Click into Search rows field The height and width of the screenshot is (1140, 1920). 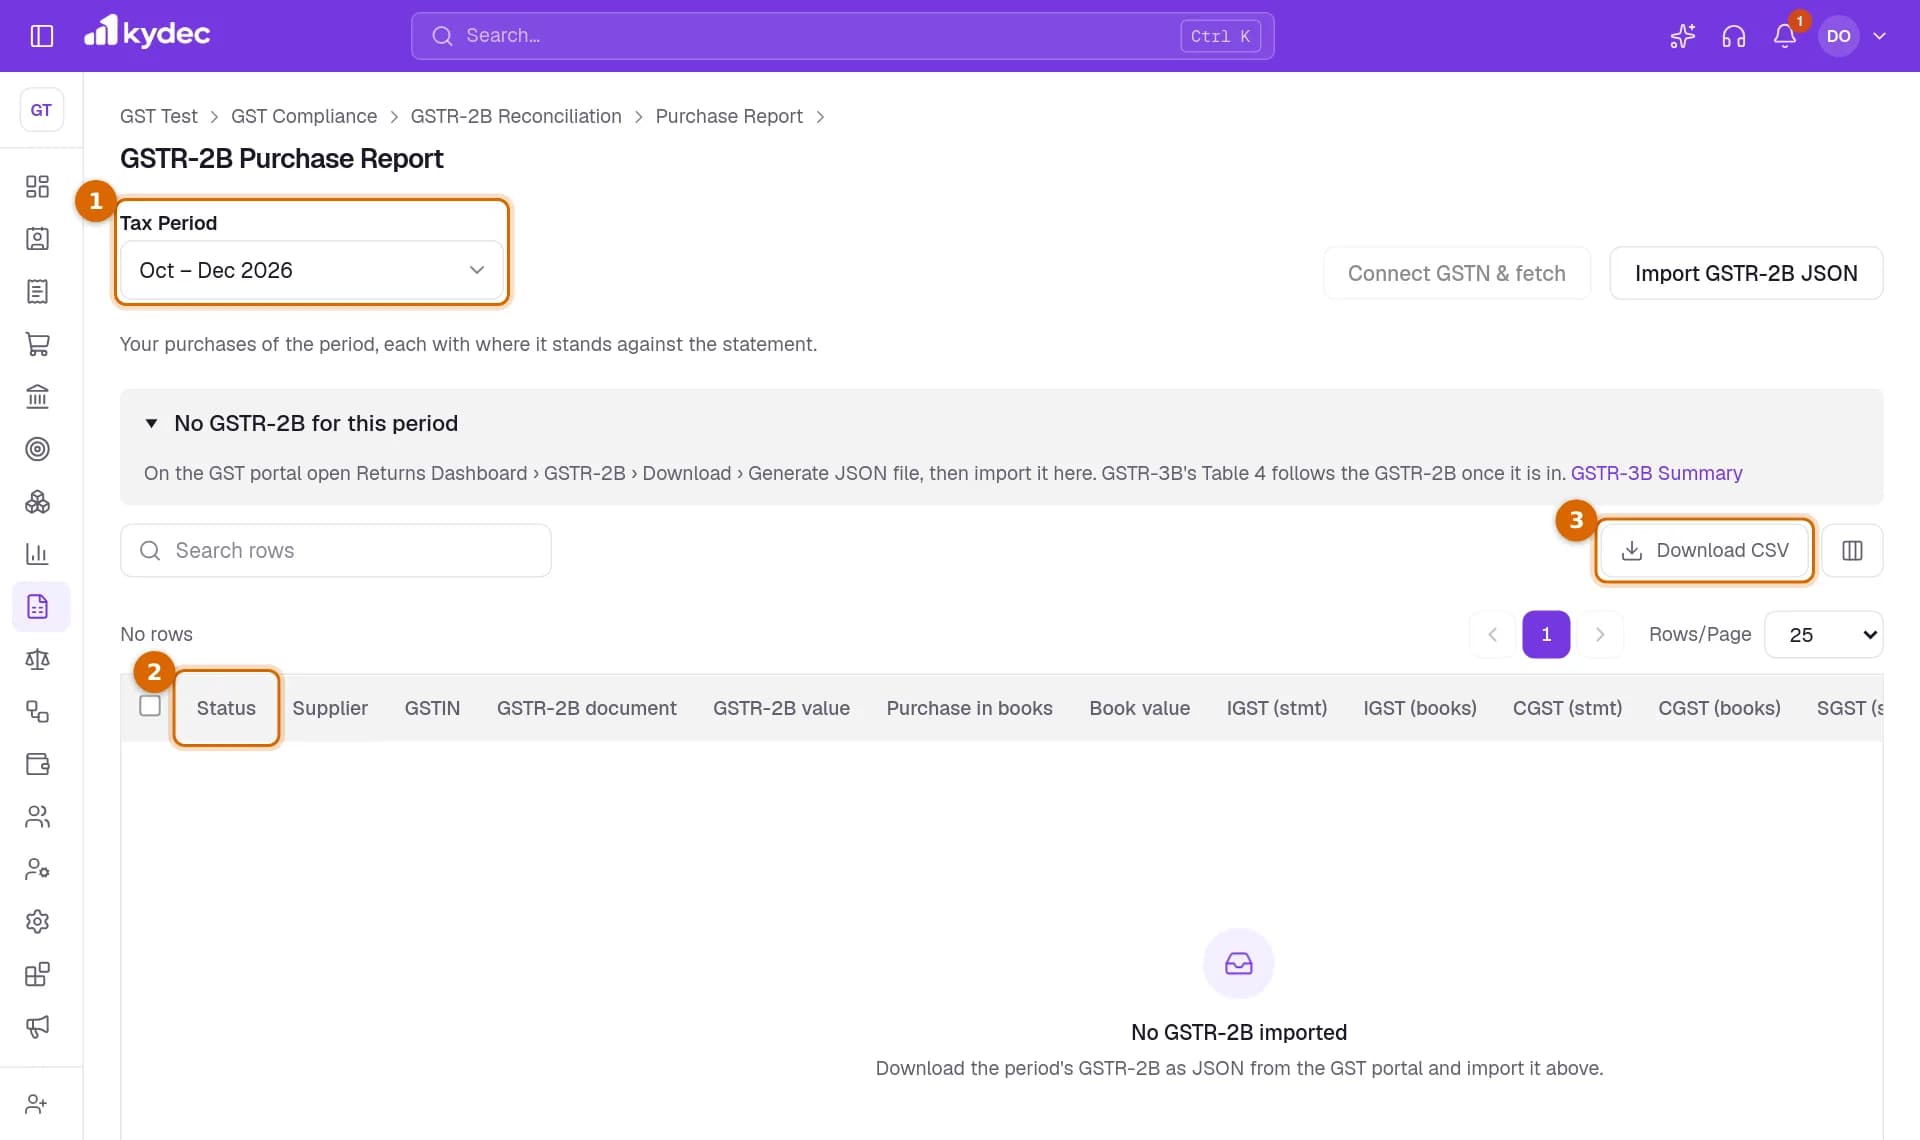[336, 551]
